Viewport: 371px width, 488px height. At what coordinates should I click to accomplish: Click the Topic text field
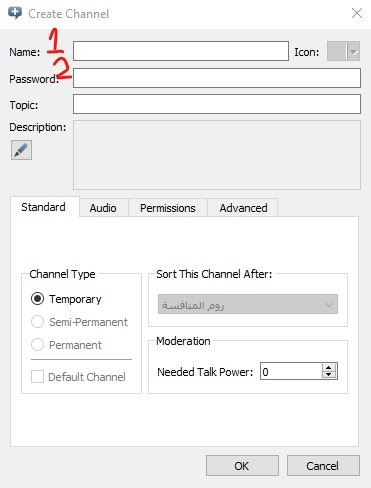tap(217, 104)
